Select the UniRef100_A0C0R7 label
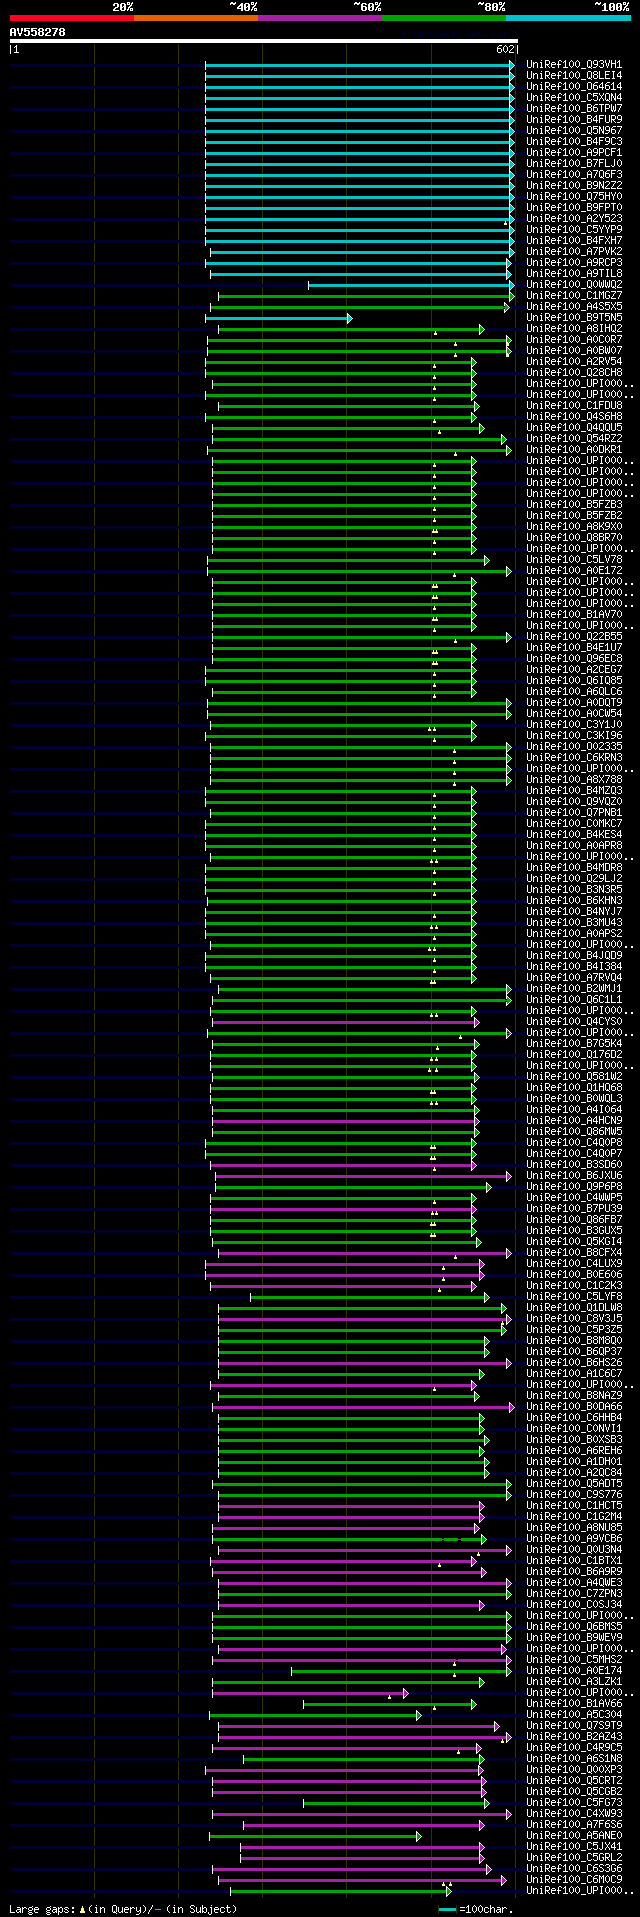 574,339
